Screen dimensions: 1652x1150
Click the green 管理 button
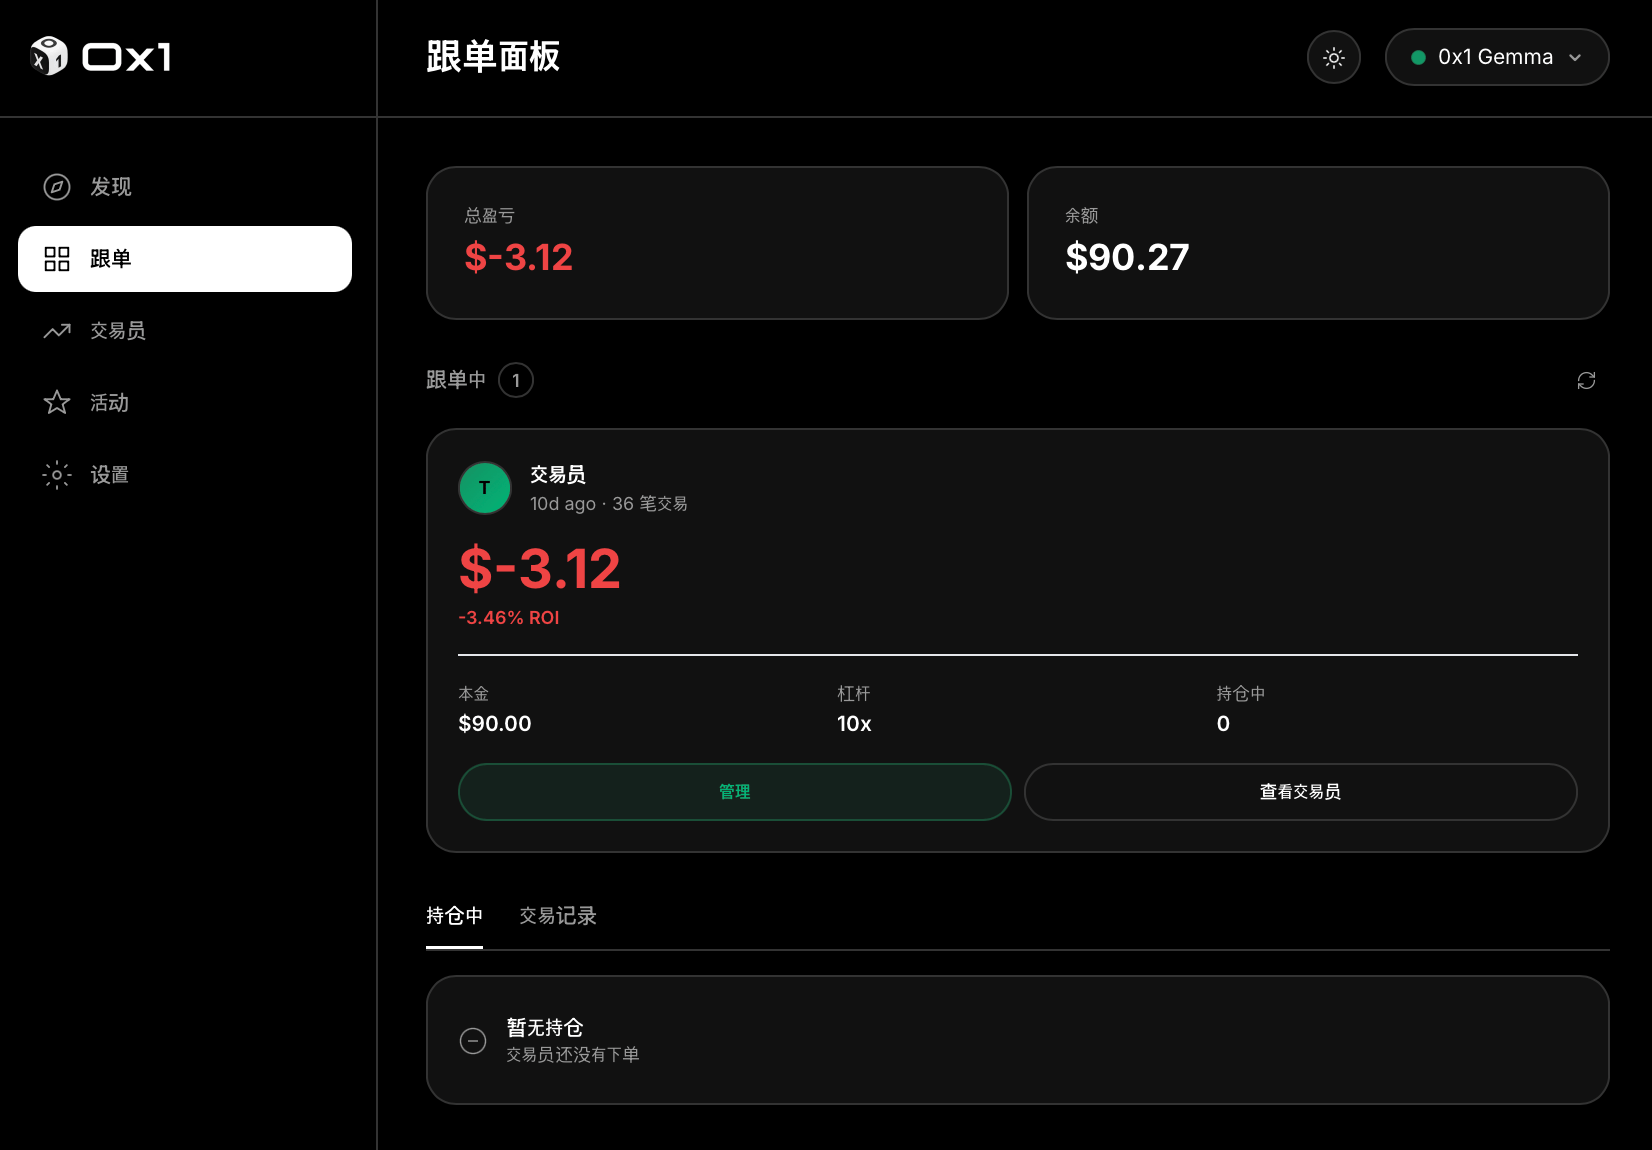[x=735, y=792]
